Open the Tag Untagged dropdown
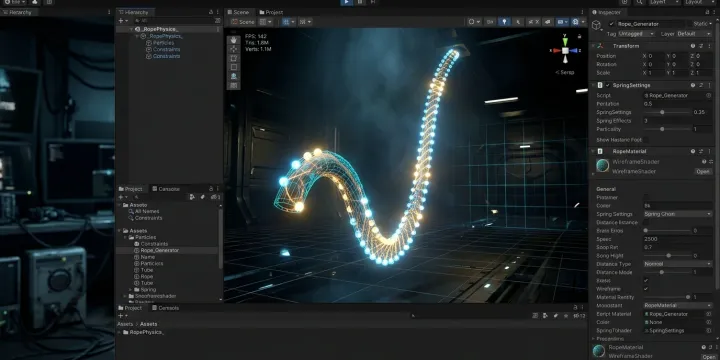This screenshot has height=360, width=720. (x=636, y=34)
